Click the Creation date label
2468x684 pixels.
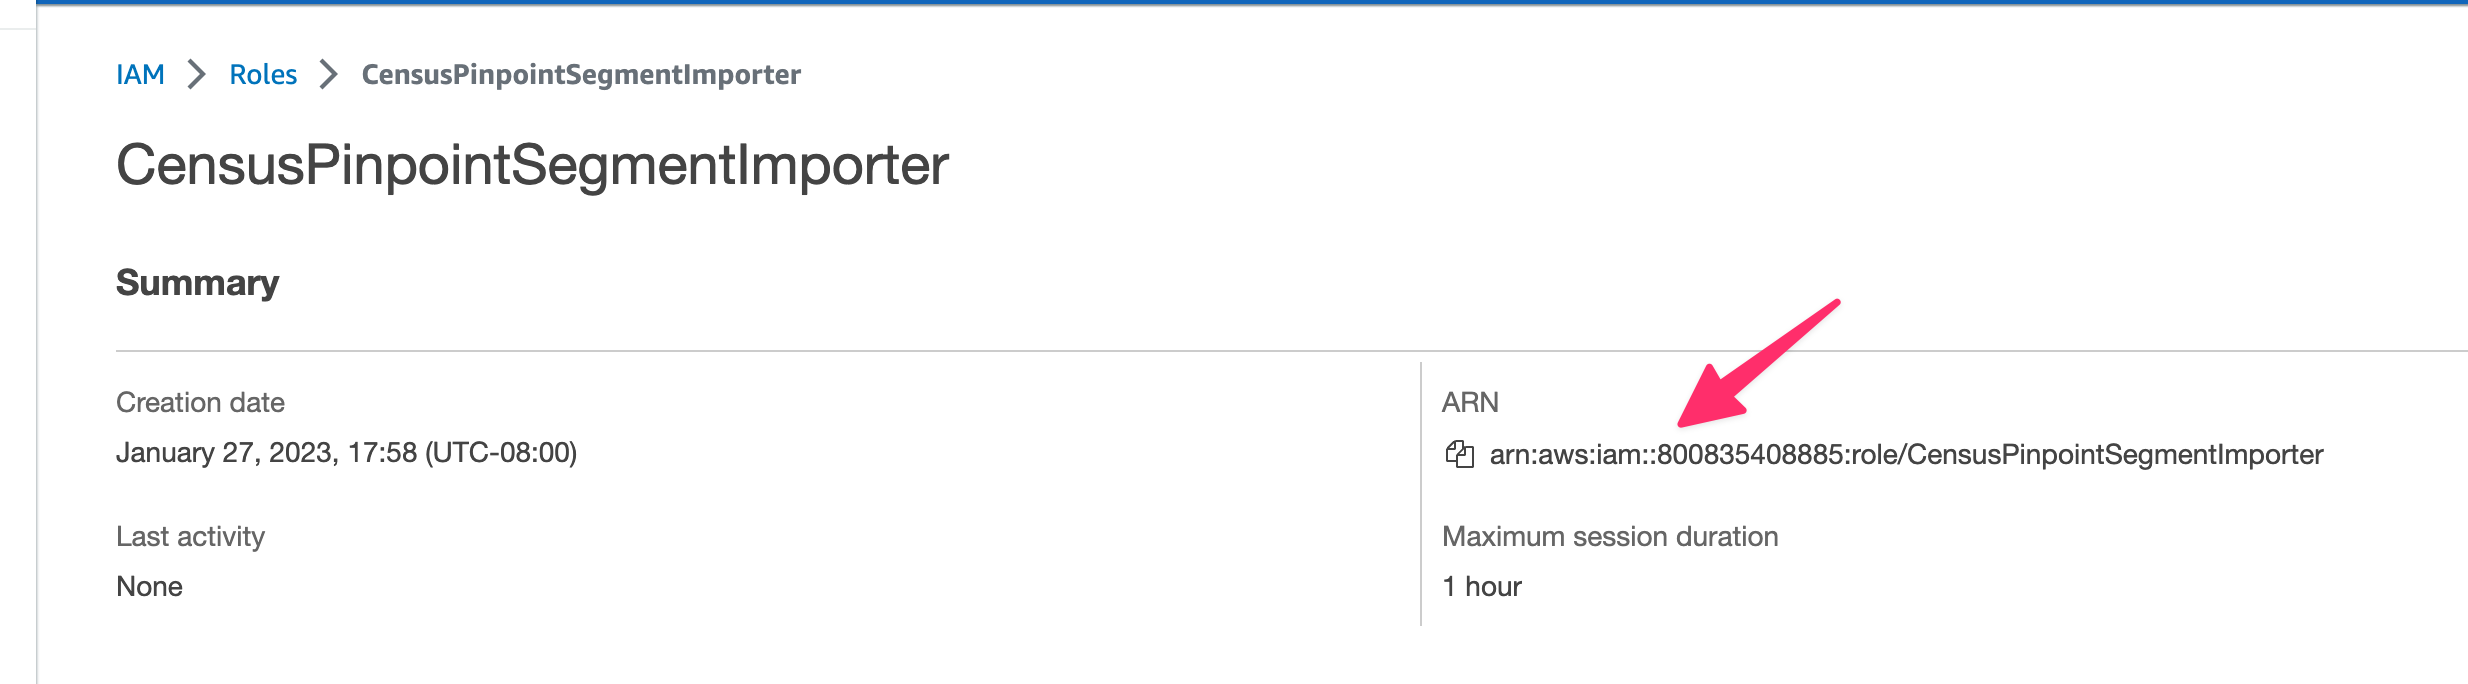200,402
